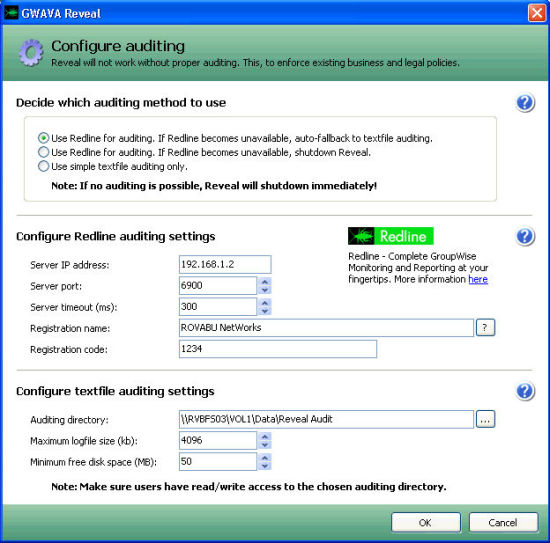The width and height of the screenshot is (550, 543).
Task: Click the Cancel button
Action: (503, 523)
